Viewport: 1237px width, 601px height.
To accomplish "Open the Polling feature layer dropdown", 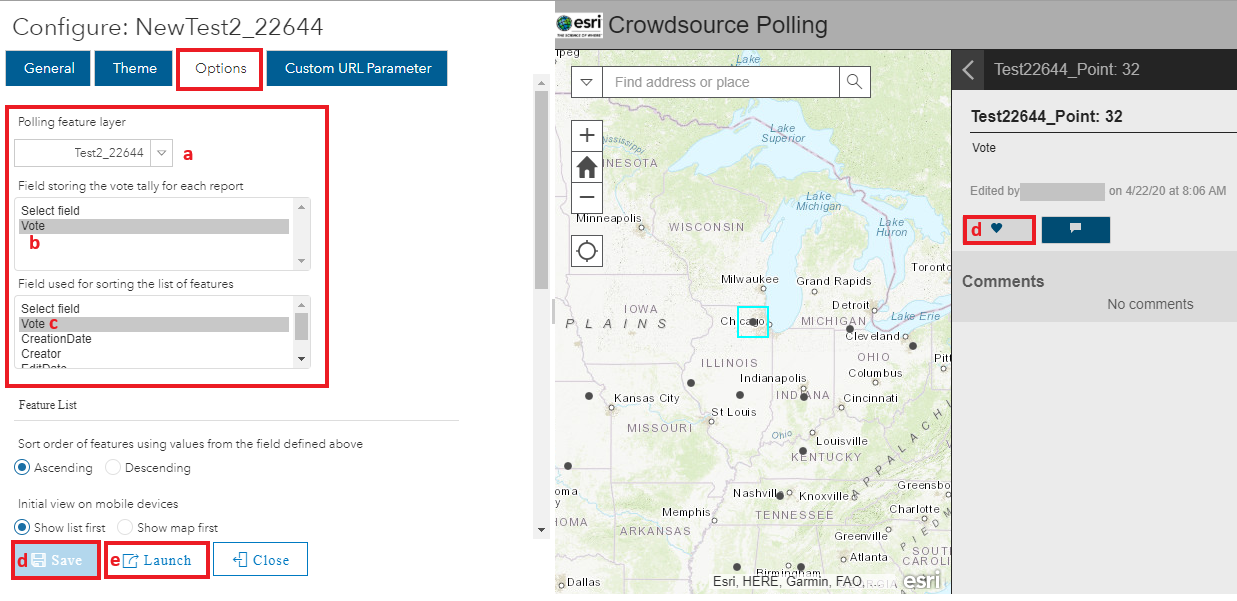I will (x=161, y=153).
